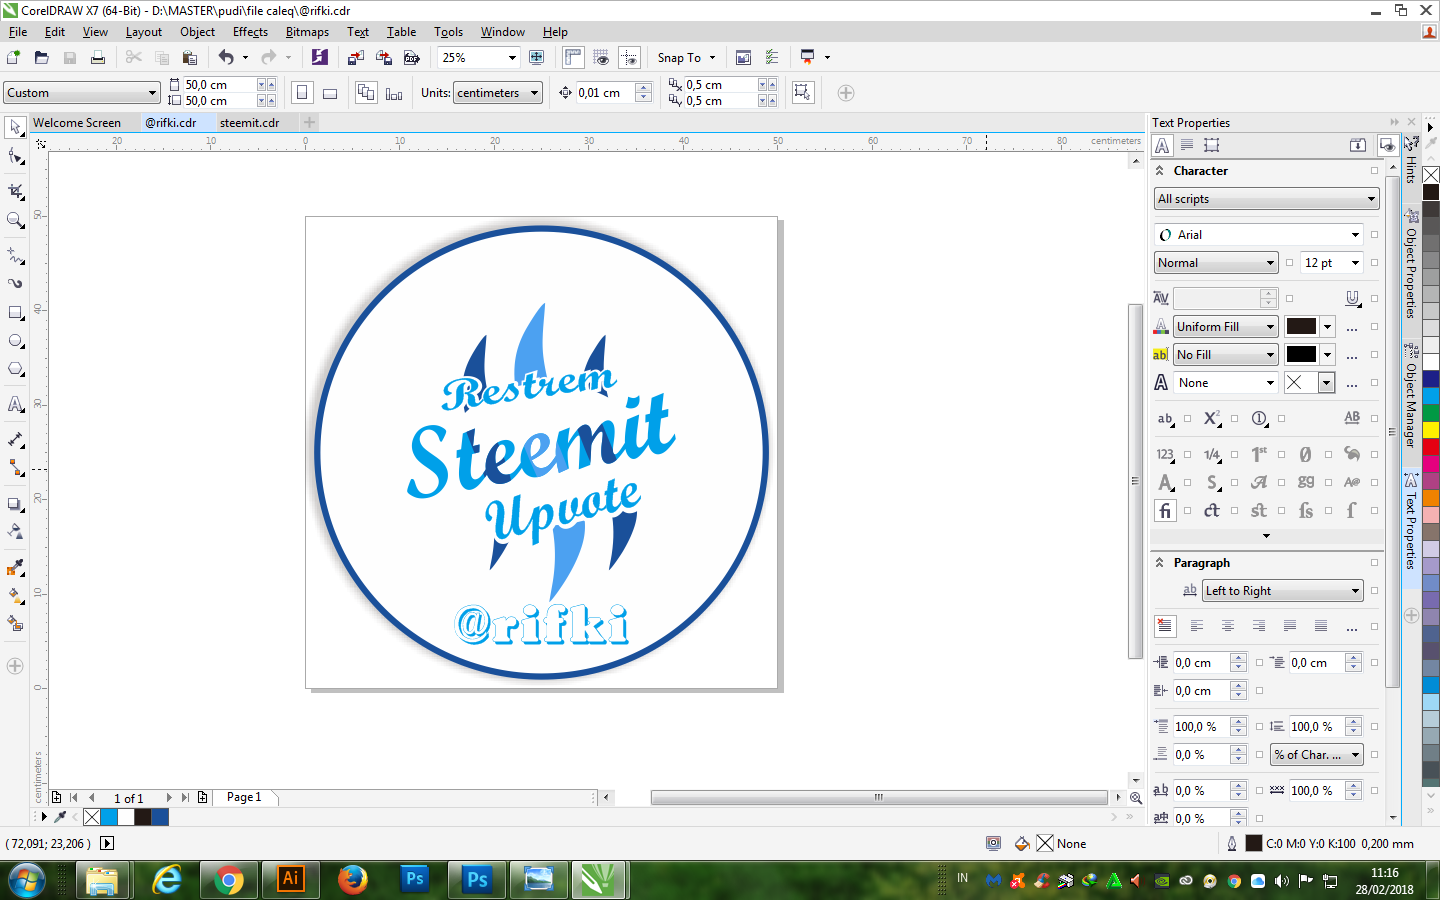This screenshot has width=1440, height=900.
Task: Click the Adobe Illustrator taskbar icon
Action: (290, 879)
